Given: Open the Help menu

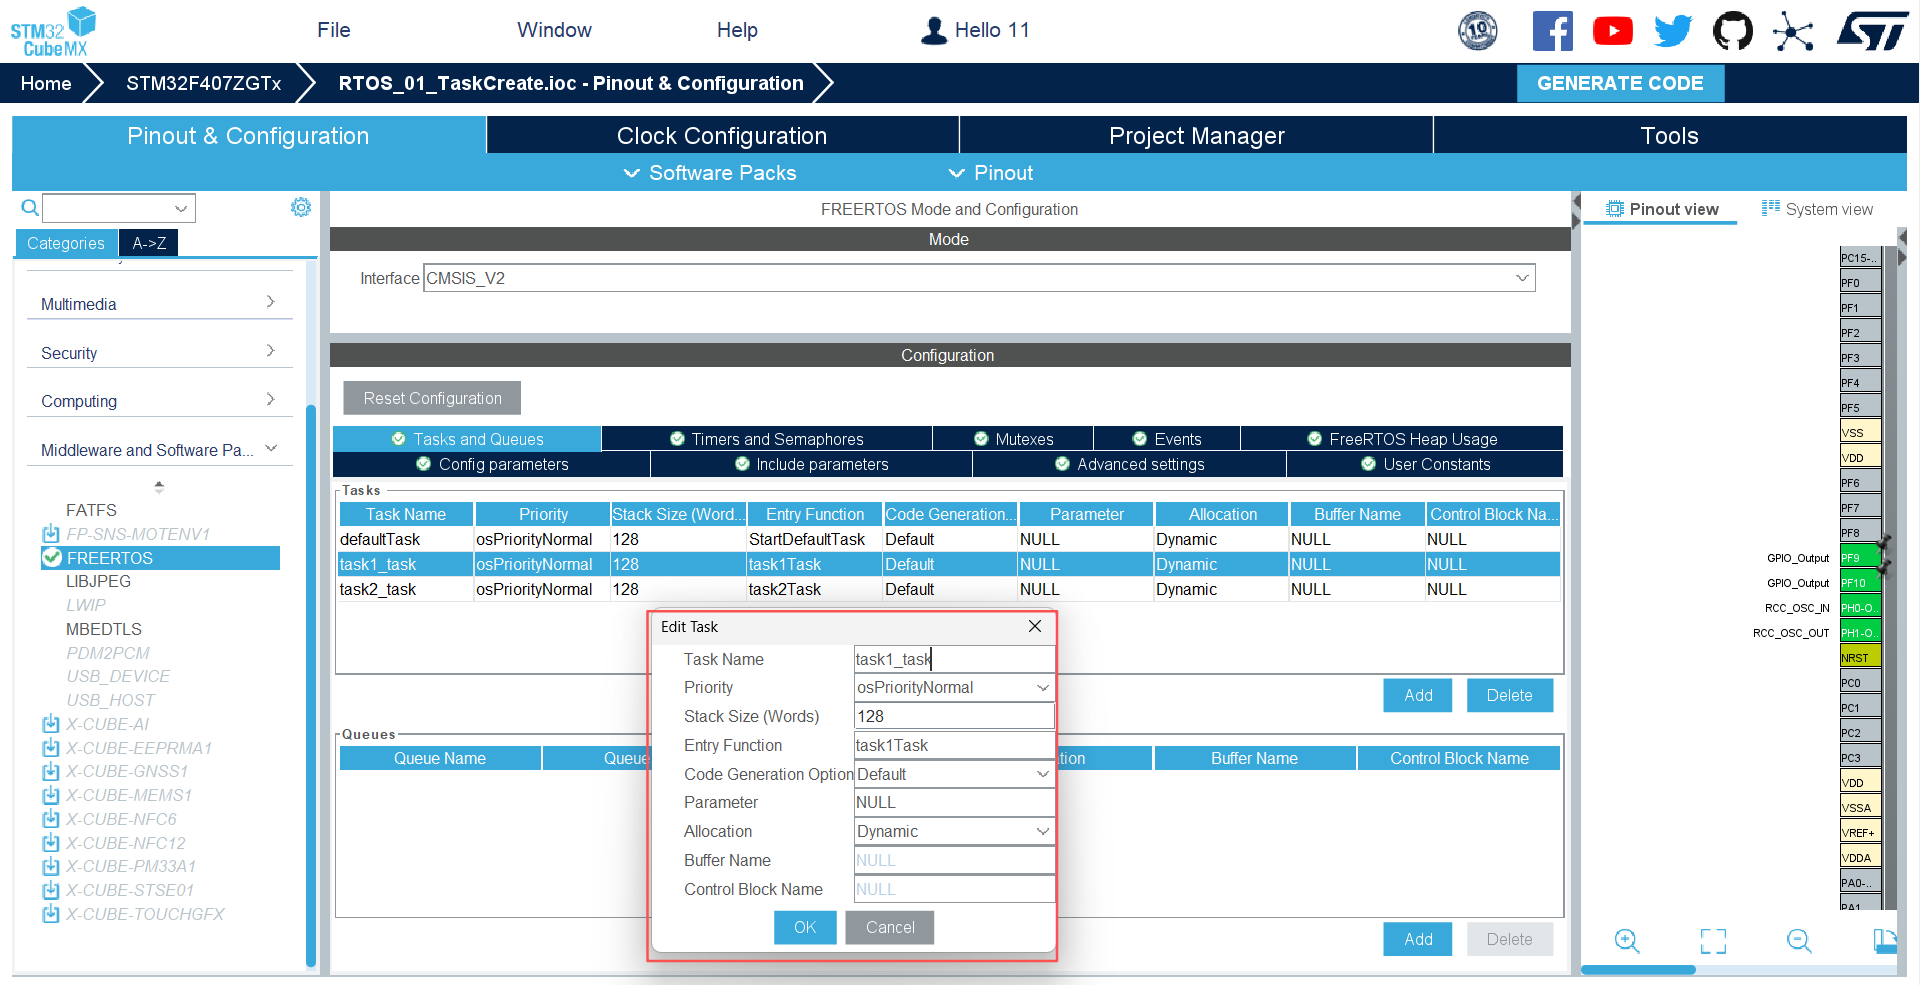Looking at the screenshot, I should (737, 30).
